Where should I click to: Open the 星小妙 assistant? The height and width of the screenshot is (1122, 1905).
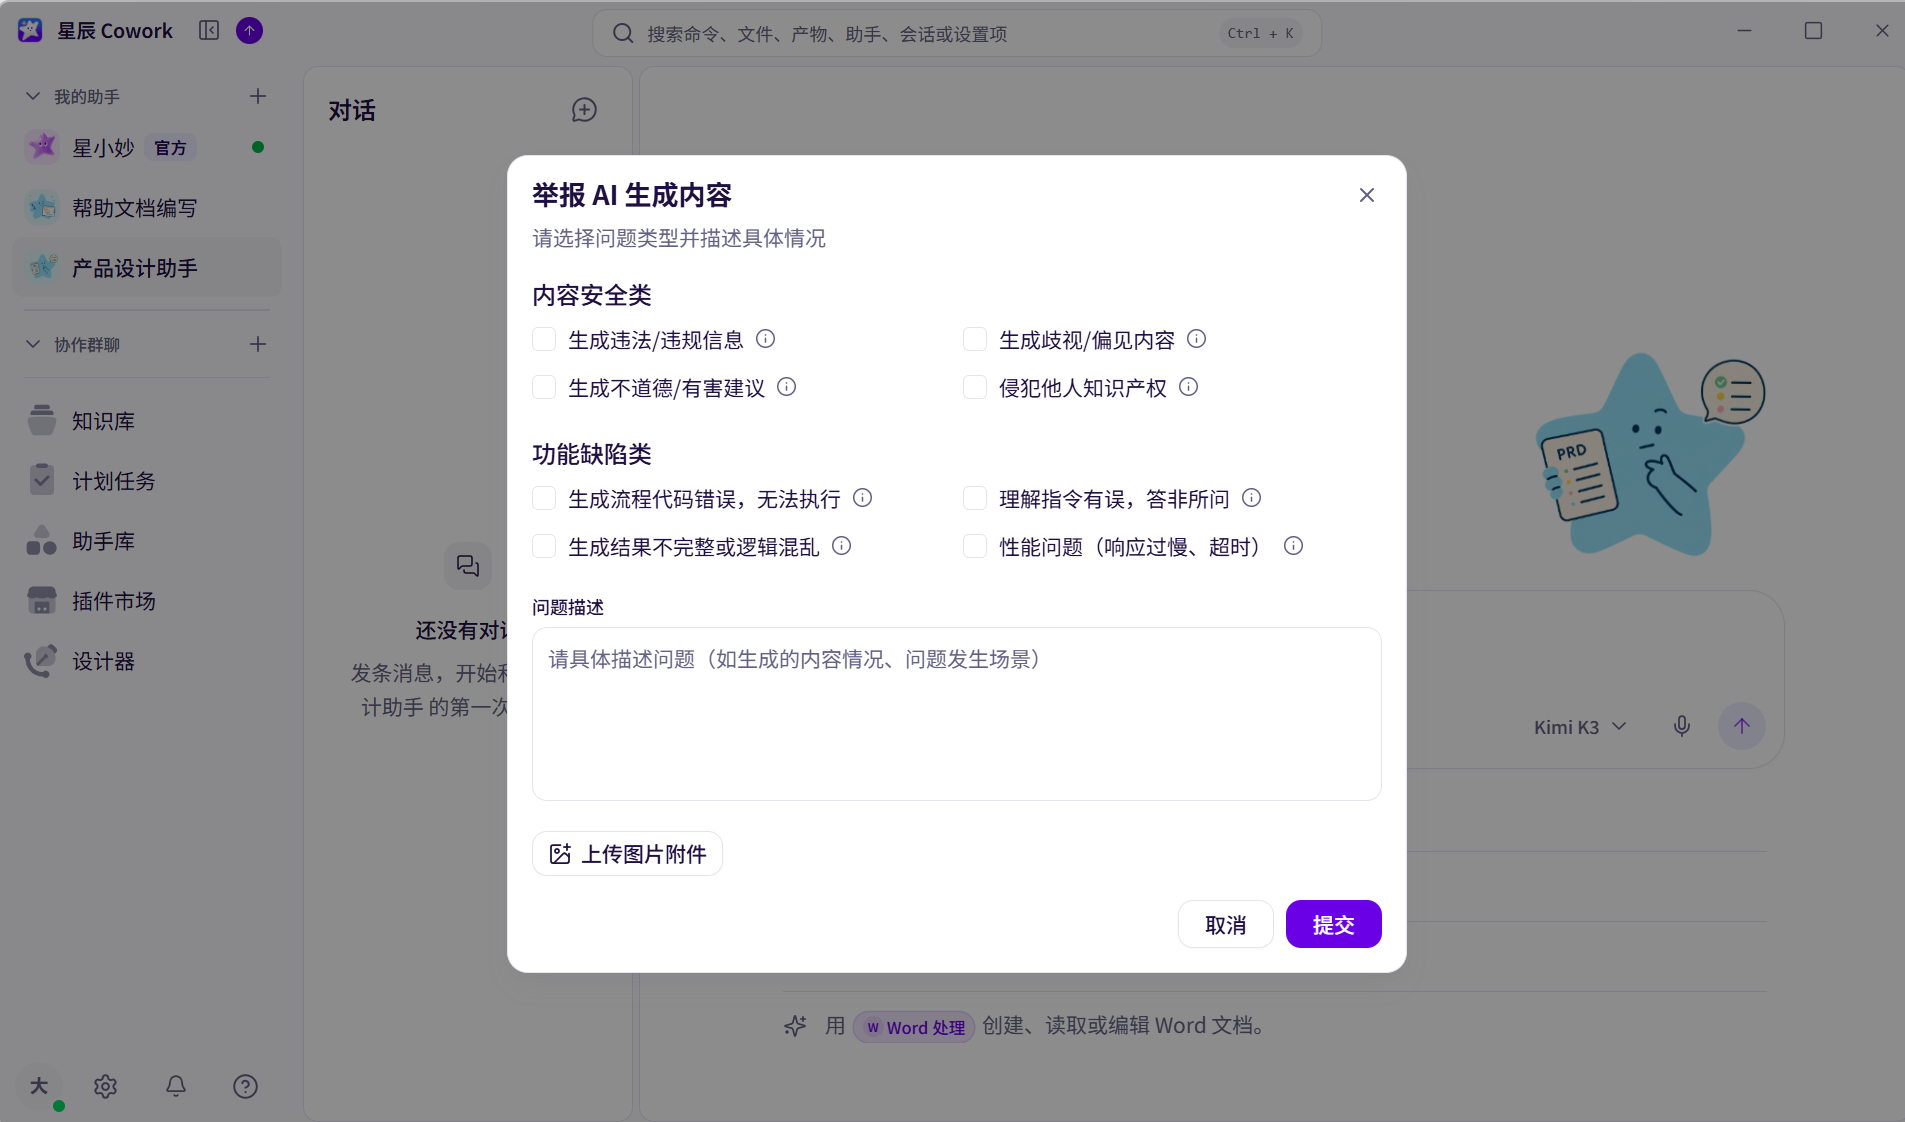147,147
